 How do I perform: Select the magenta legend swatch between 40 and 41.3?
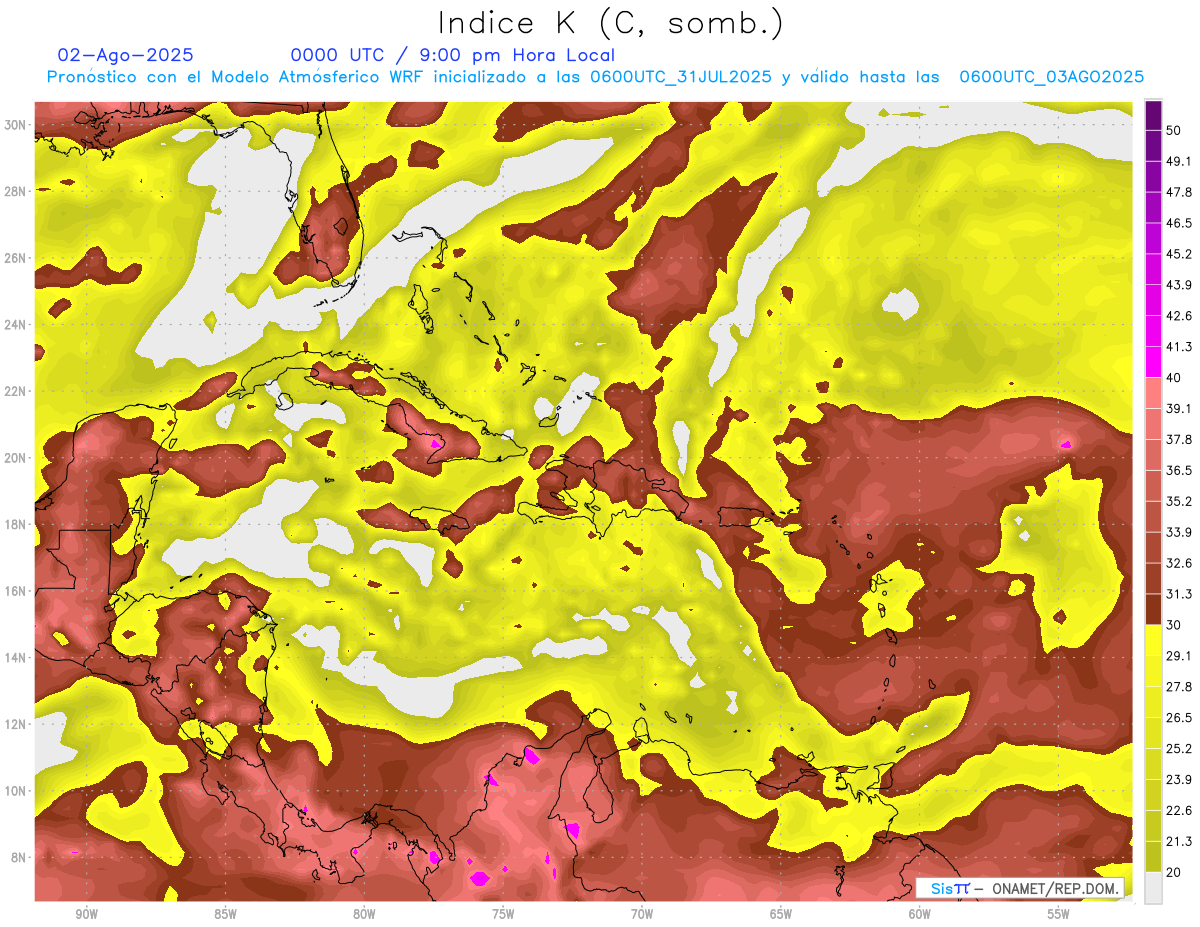pyautogui.click(x=1153, y=362)
